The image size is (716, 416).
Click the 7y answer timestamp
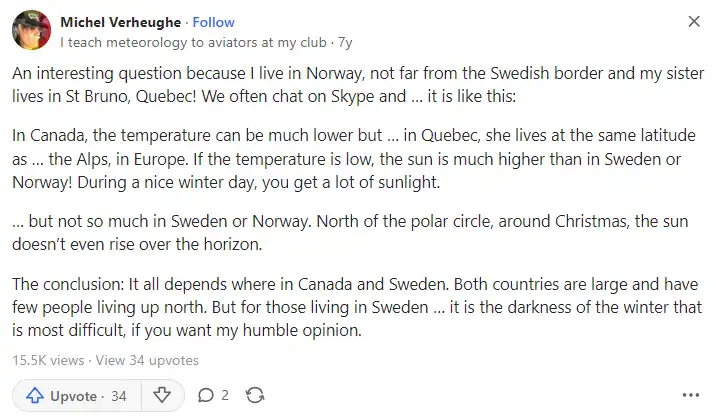pyautogui.click(x=345, y=42)
